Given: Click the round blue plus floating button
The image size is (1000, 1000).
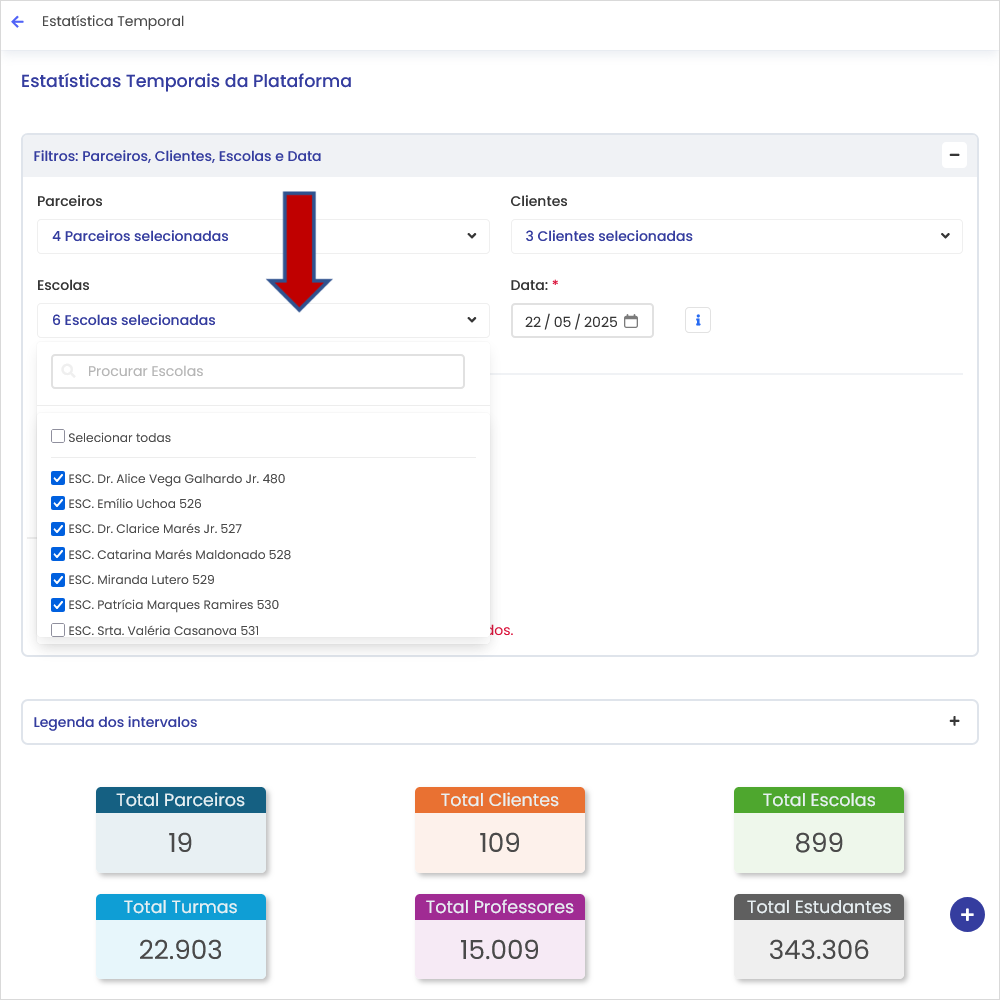Looking at the screenshot, I should 967,915.
